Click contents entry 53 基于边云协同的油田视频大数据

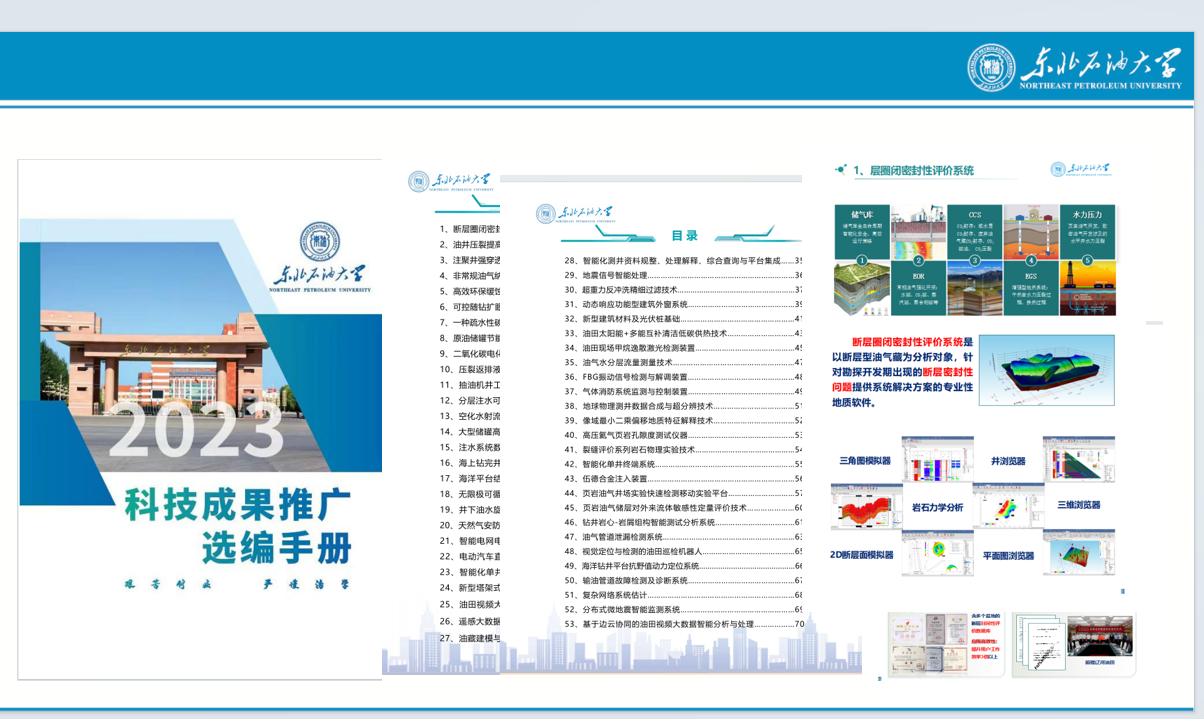[x=684, y=623]
